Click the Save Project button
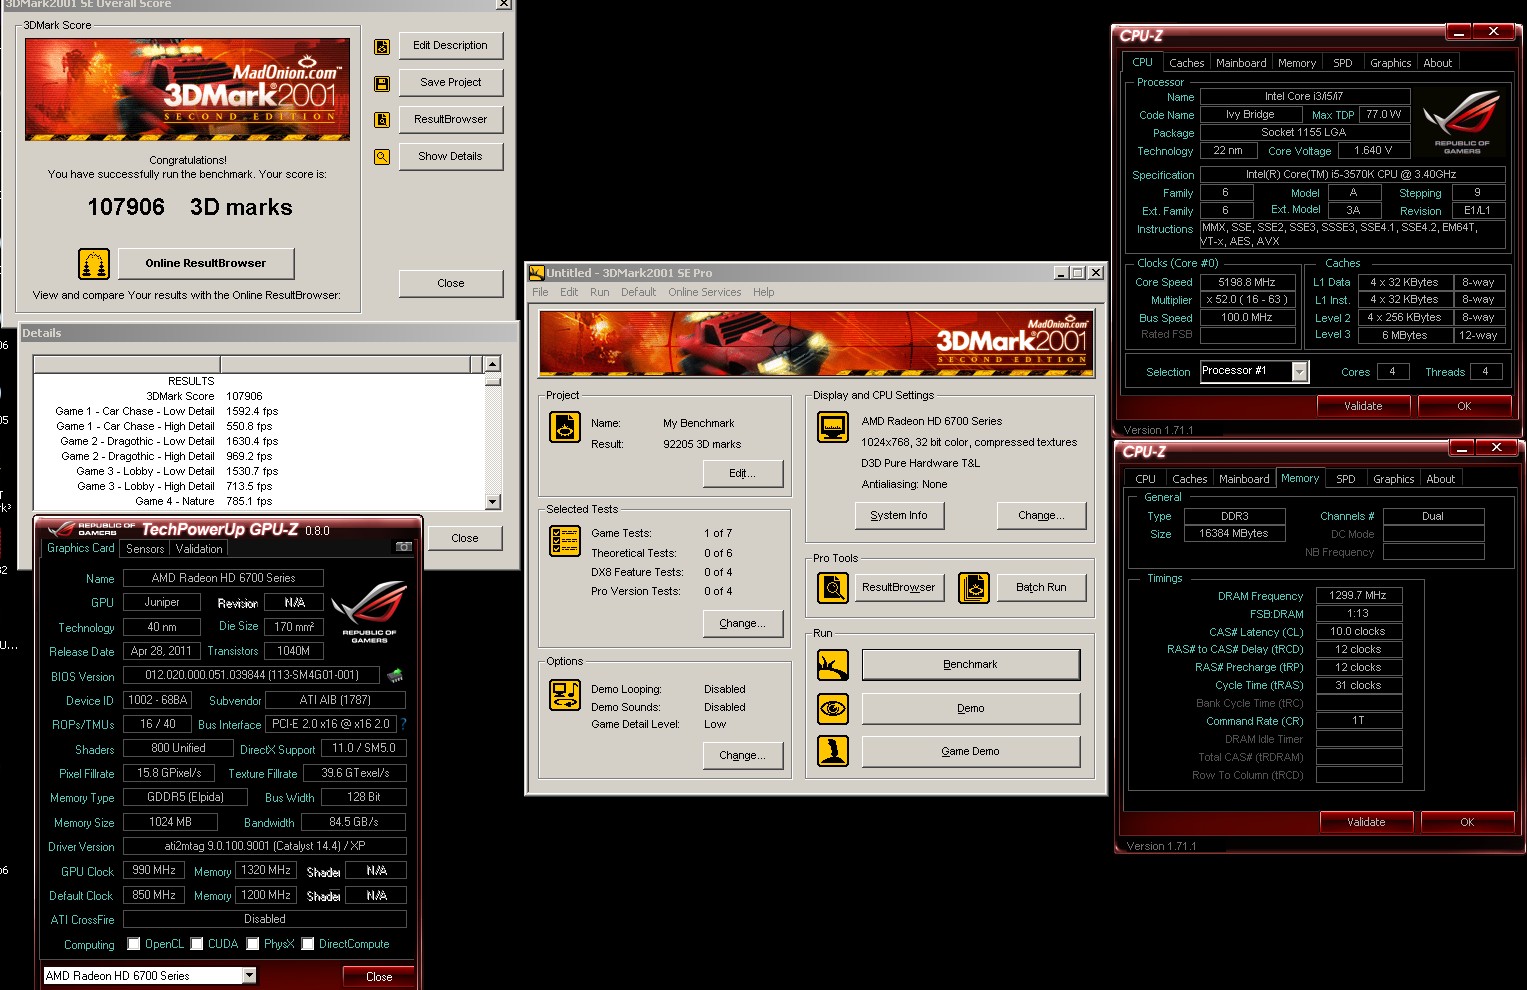 [450, 83]
